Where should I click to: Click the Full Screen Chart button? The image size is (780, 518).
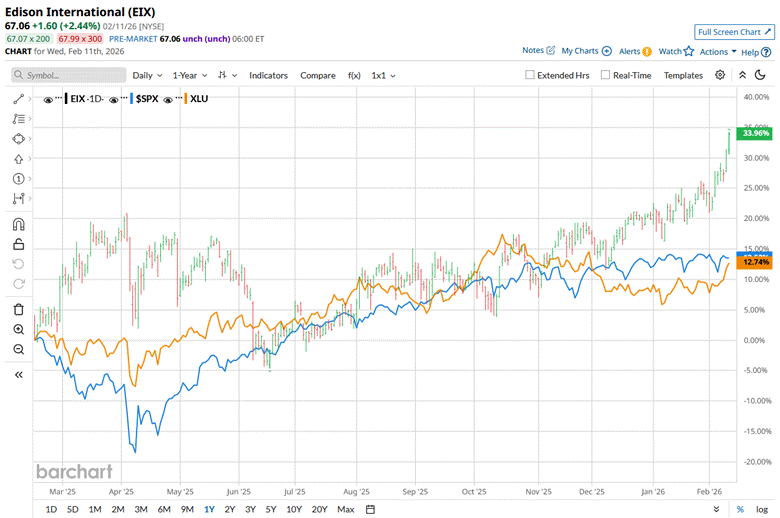(x=735, y=32)
